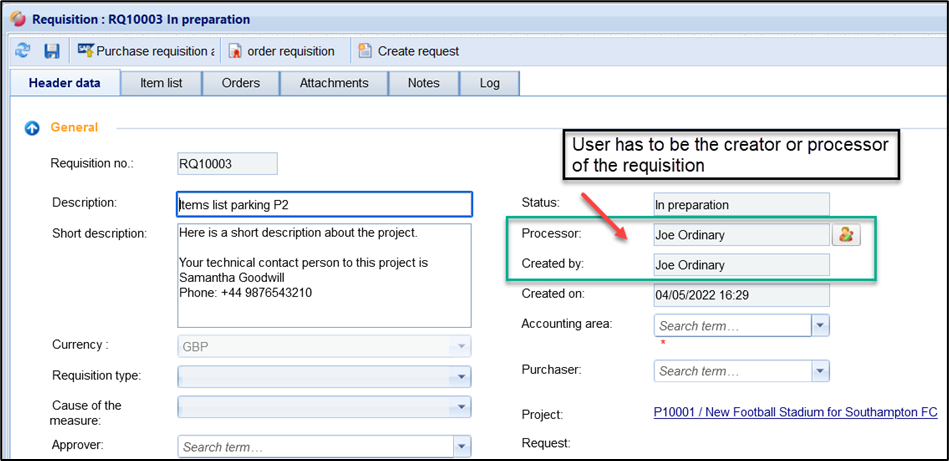The height and width of the screenshot is (461, 949).
Task: Click the order requisition toolbar button
Action: (283, 51)
